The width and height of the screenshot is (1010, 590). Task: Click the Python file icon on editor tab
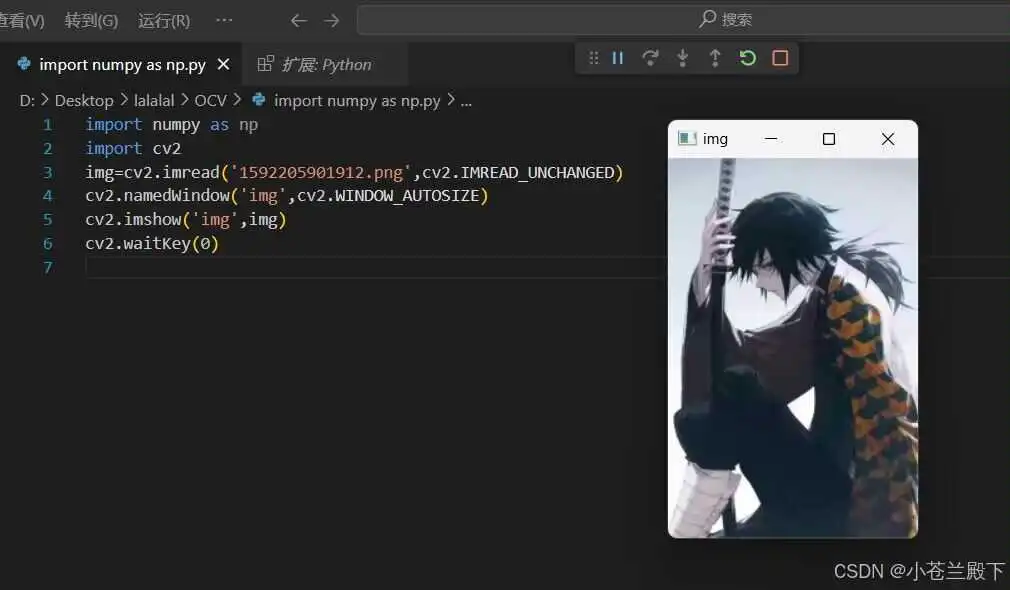tap(24, 64)
